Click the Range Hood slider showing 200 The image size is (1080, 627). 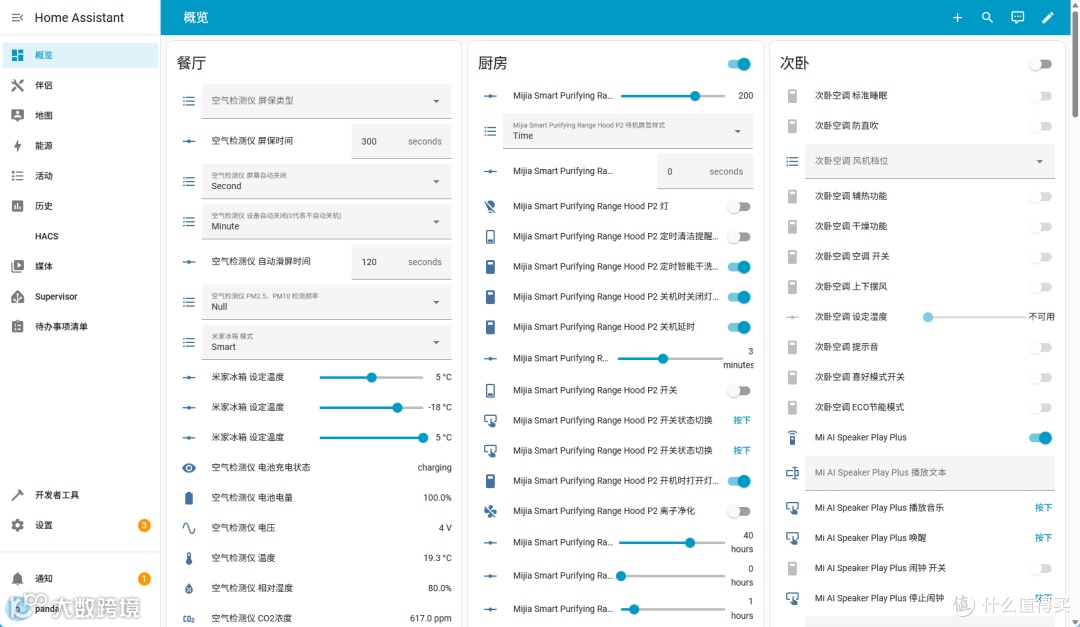[x=672, y=96]
